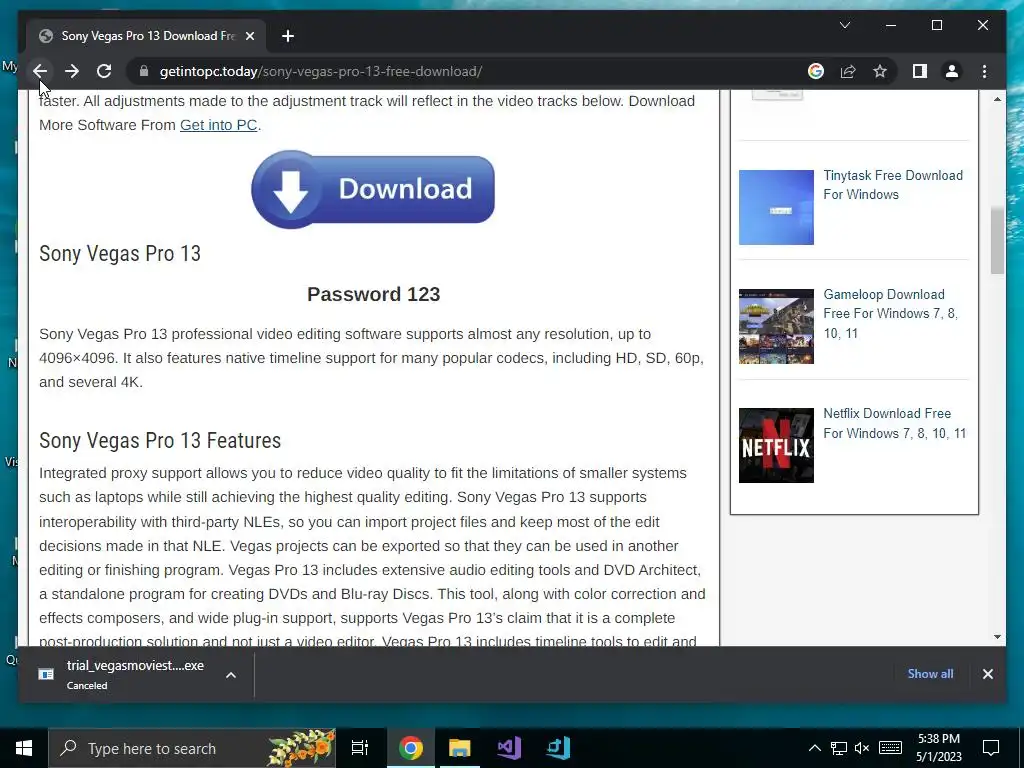
Task: Close the downloads bar
Action: tap(987, 674)
